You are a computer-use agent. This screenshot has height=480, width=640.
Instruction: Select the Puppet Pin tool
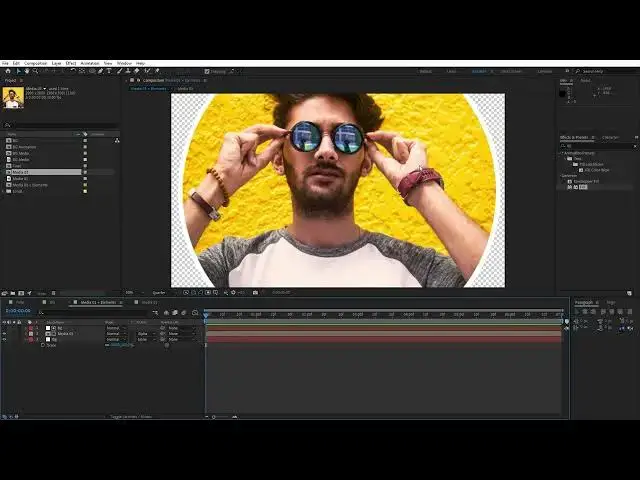point(156,71)
